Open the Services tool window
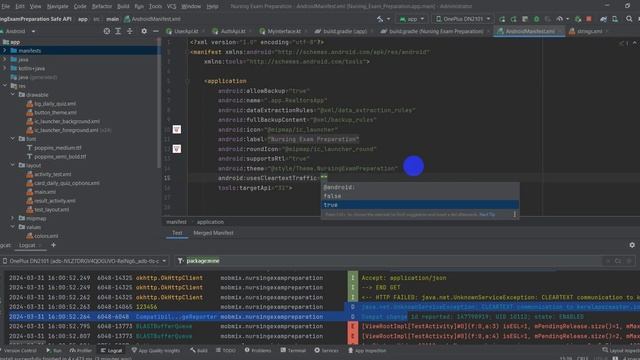The image size is (640, 360). [326, 350]
